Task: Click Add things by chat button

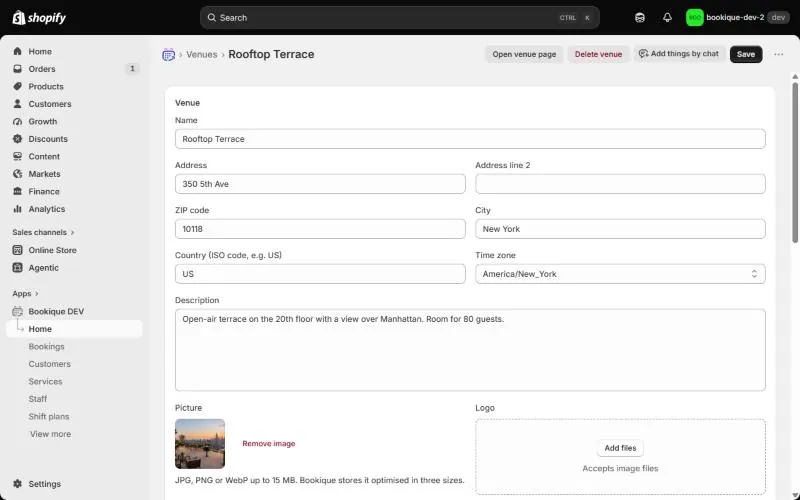Action: pyautogui.click(x=679, y=54)
